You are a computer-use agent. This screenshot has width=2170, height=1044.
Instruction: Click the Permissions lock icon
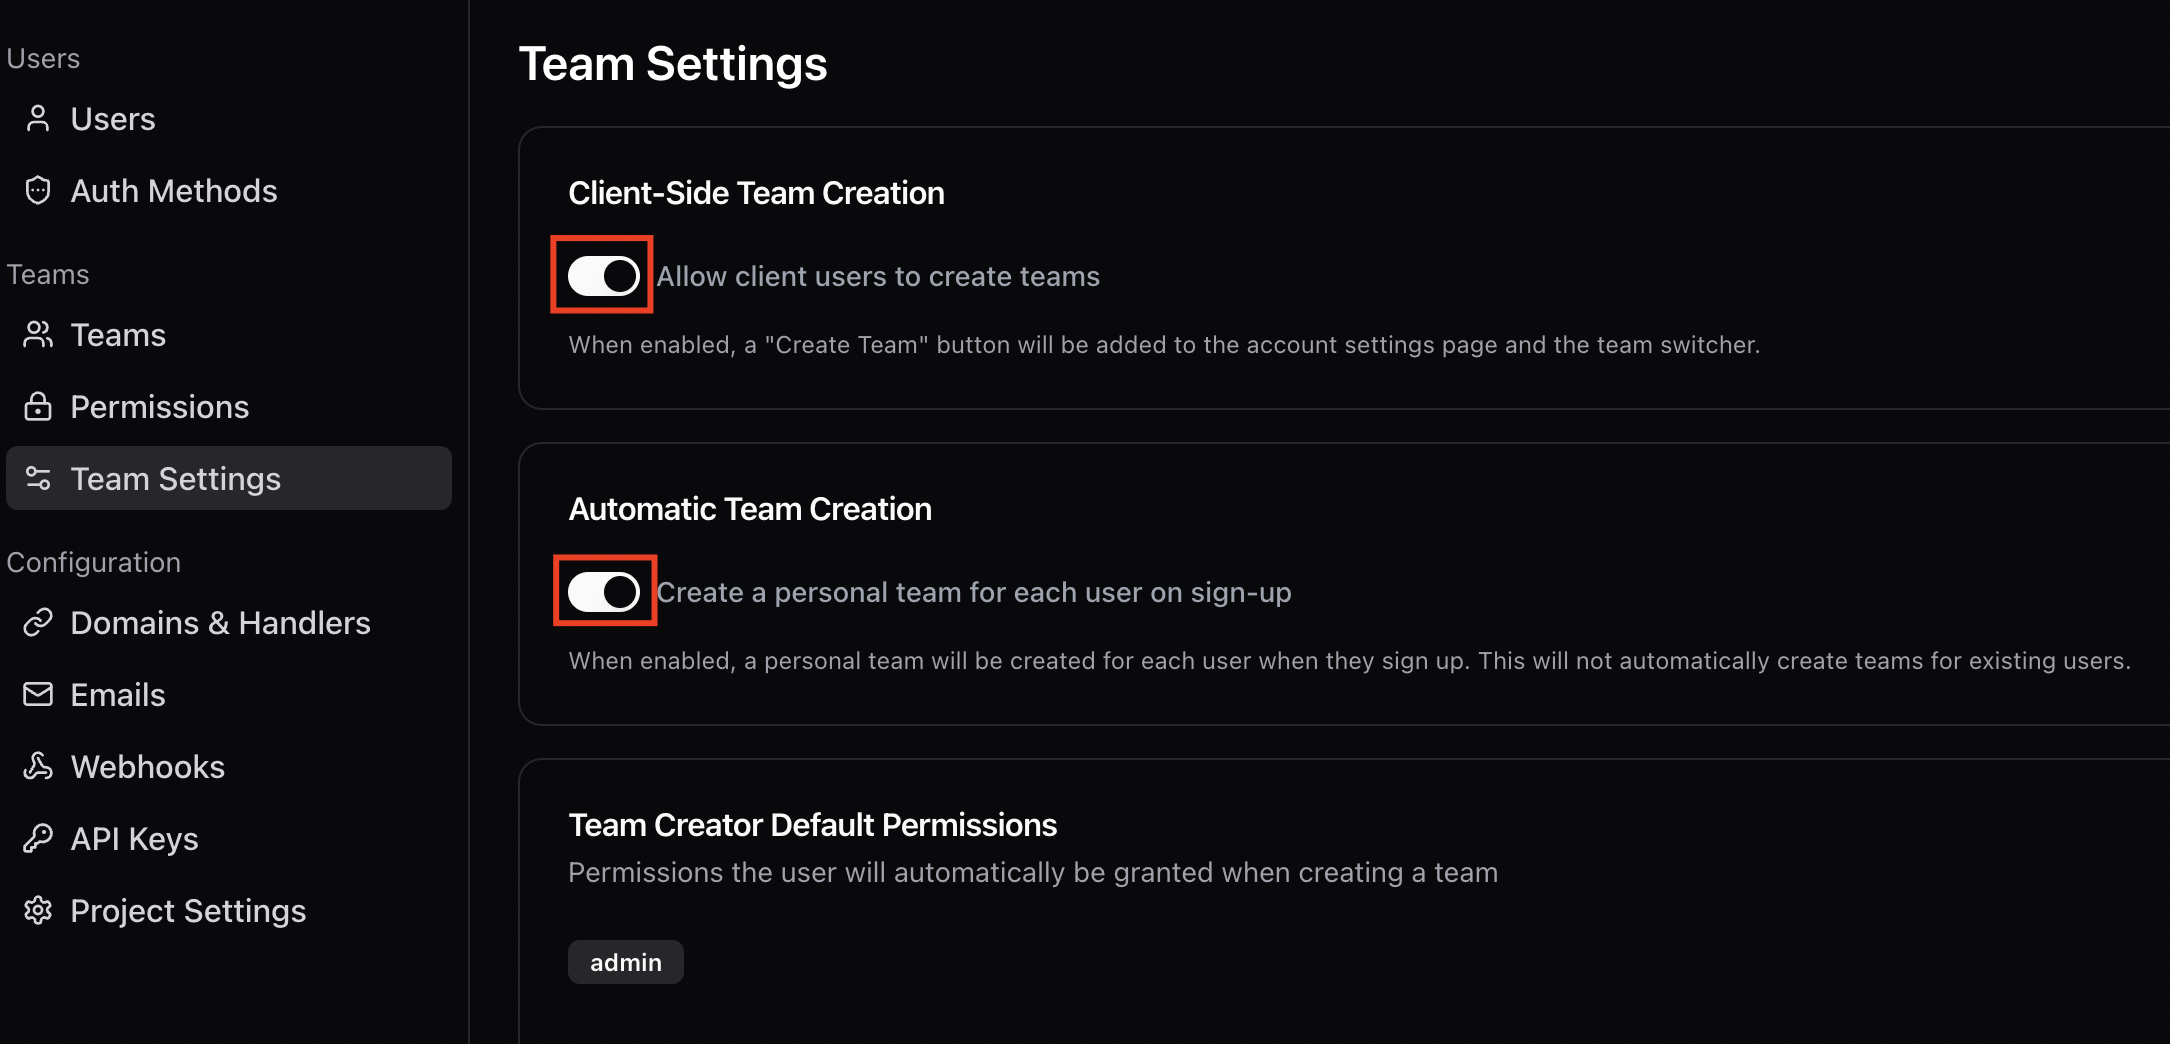pyautogui.click(x=38, y=406)
